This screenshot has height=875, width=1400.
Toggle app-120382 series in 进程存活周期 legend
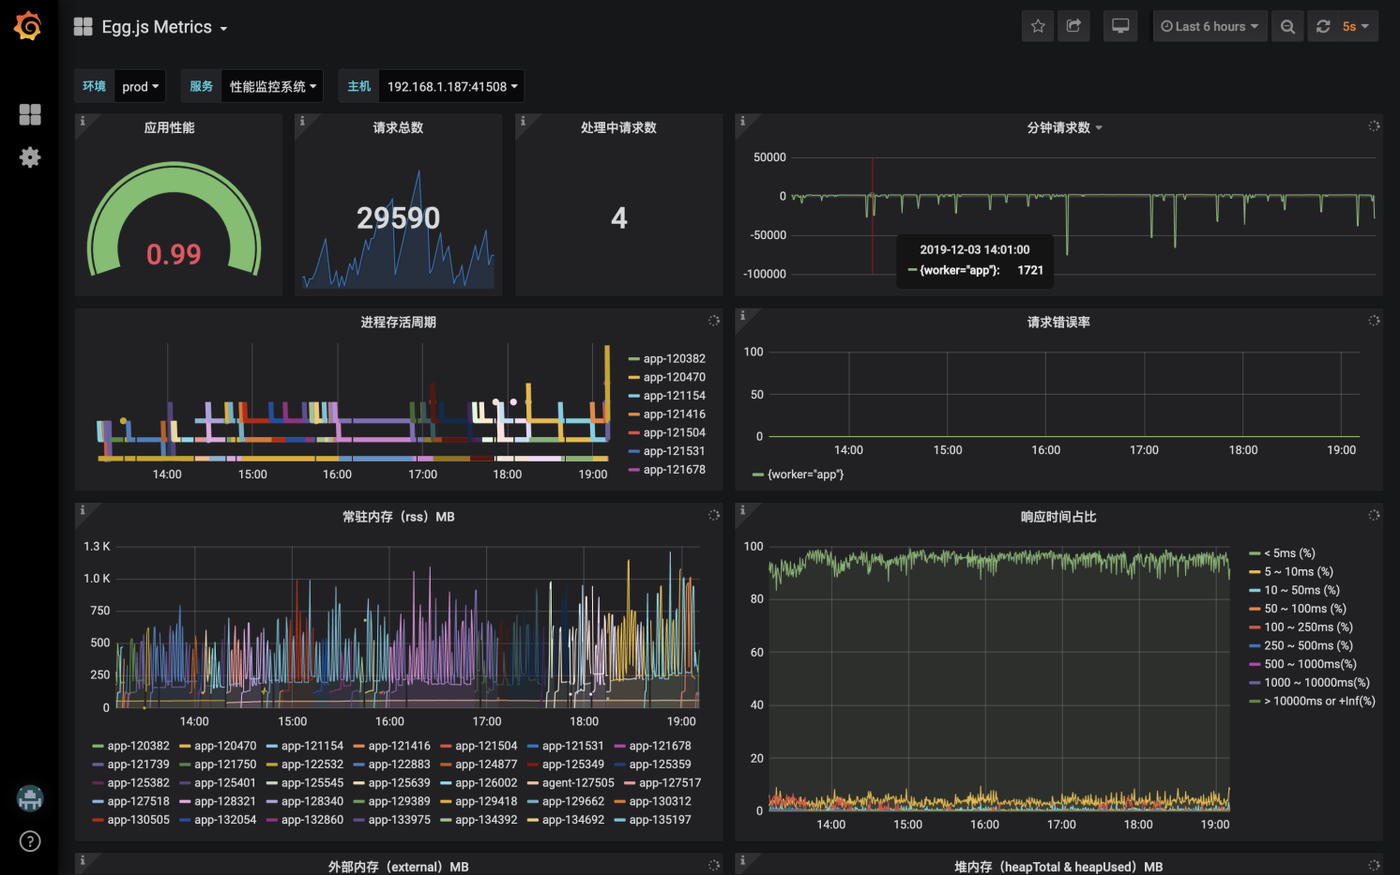pos(667,358)
